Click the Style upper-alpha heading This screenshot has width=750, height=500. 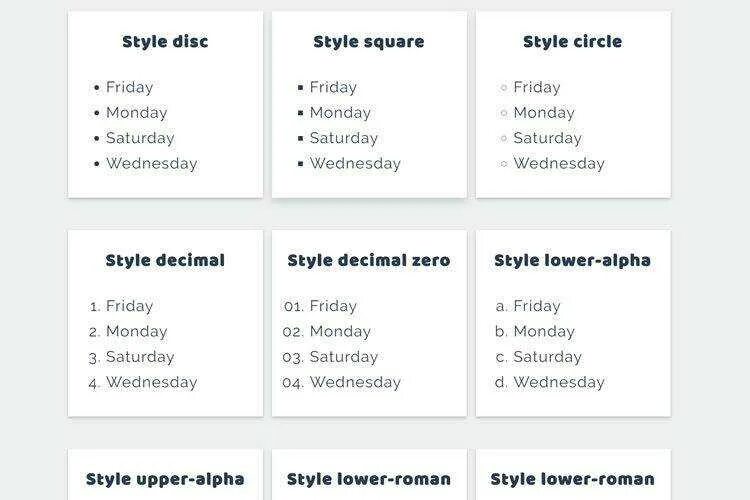[165, 480]
